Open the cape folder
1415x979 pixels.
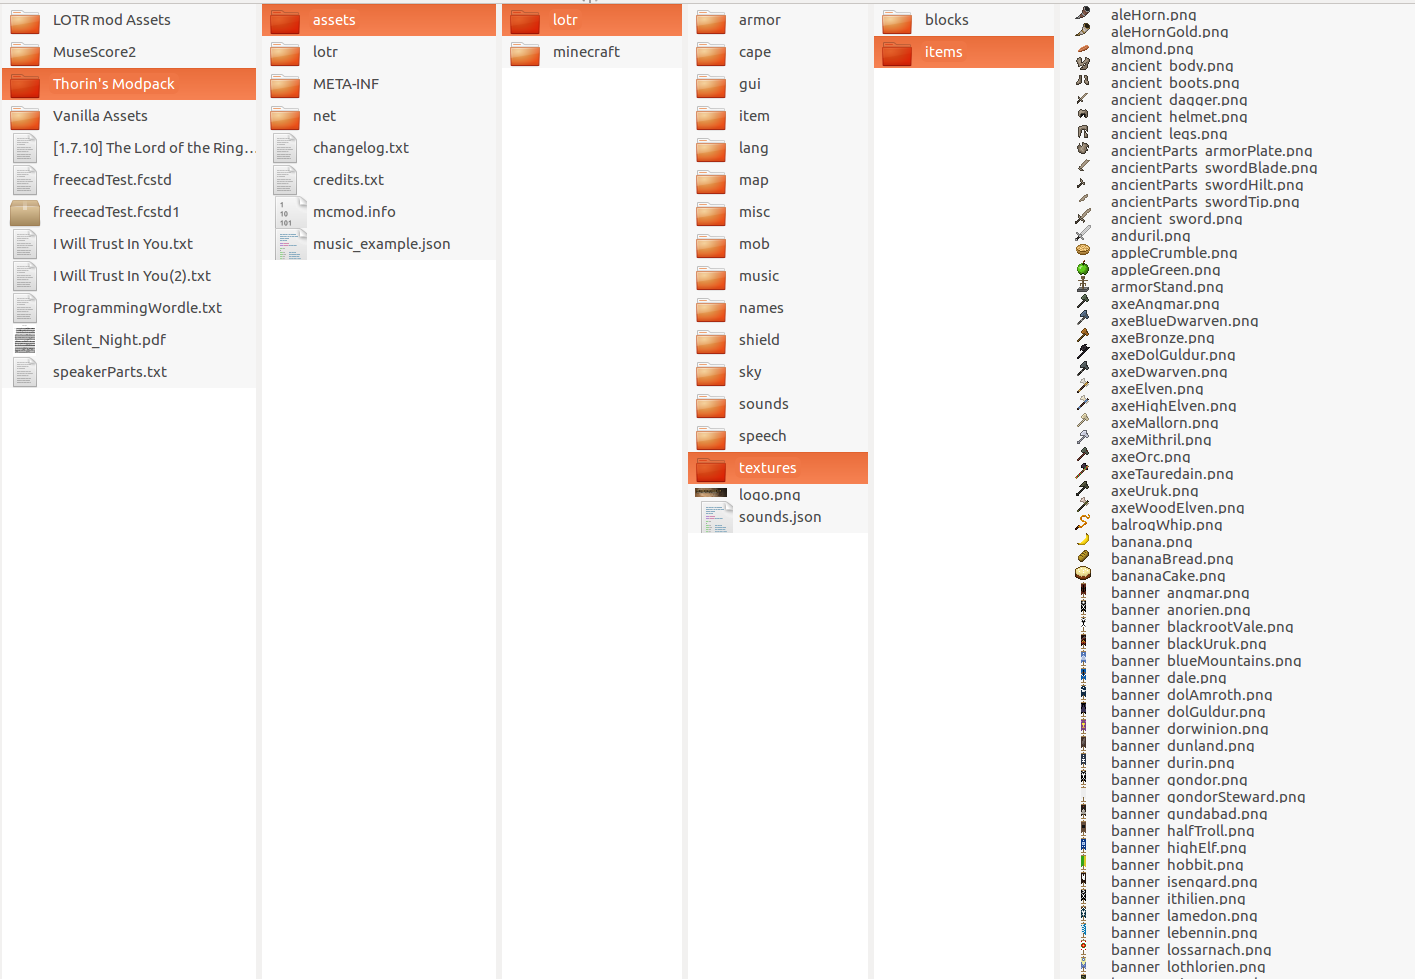778,52
